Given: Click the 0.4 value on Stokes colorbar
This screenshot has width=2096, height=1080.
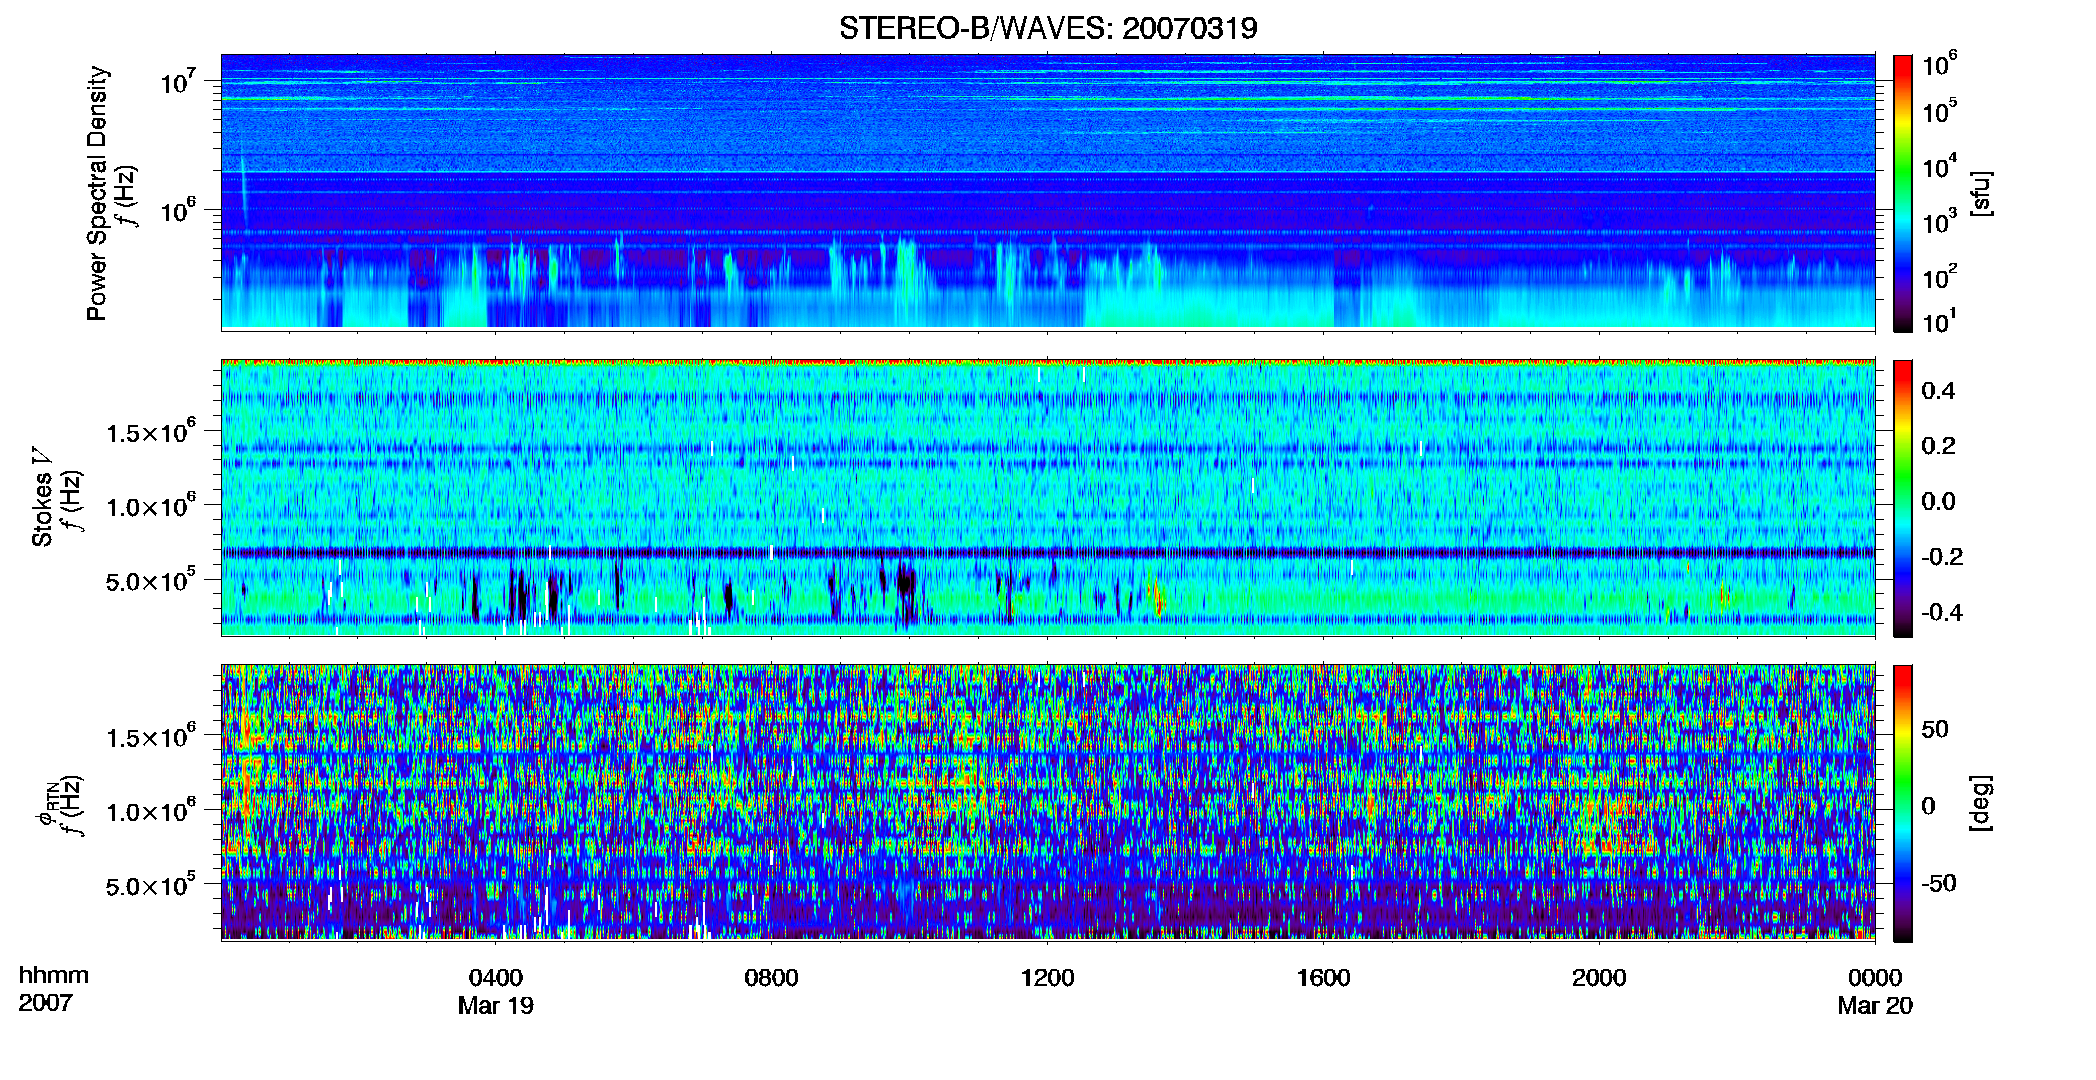Looking at the screenshot, I should 1938,391.
